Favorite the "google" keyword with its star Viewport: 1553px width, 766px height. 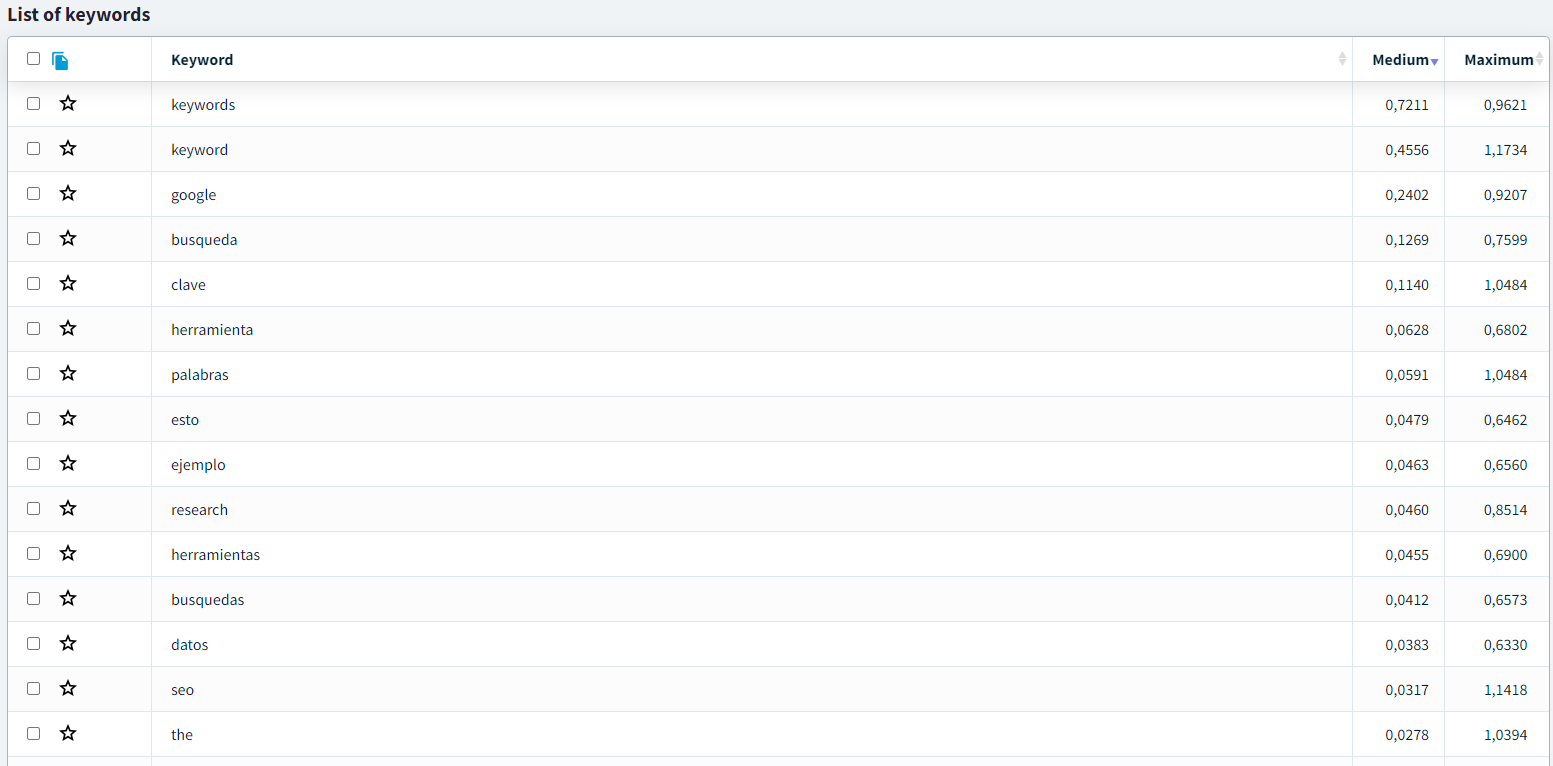click(x=68, y=194)
